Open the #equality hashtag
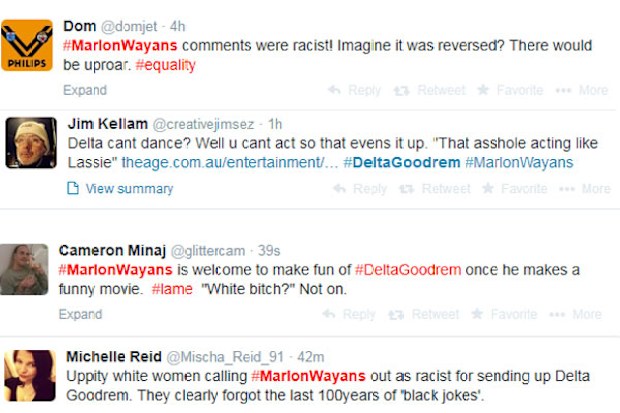The height and width of the screenshot is (413, 620). pos(165,65)
